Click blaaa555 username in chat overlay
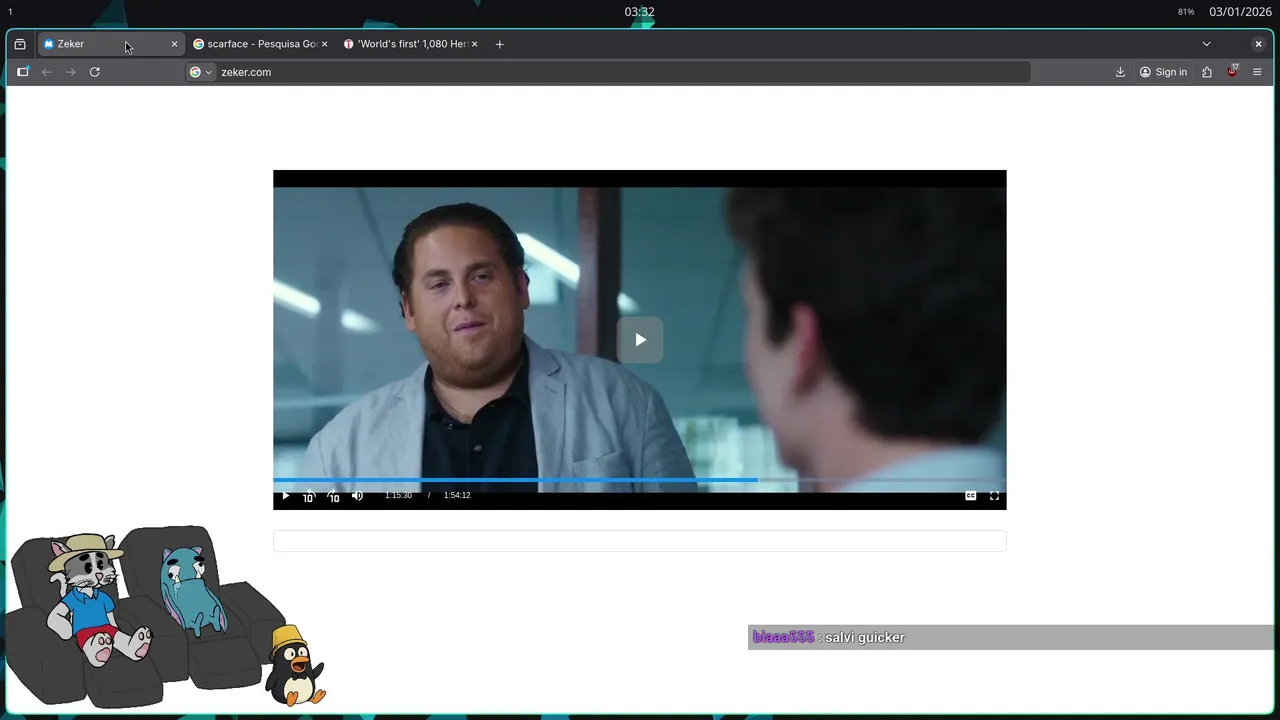1280x720 pixels. click(783, 637)
